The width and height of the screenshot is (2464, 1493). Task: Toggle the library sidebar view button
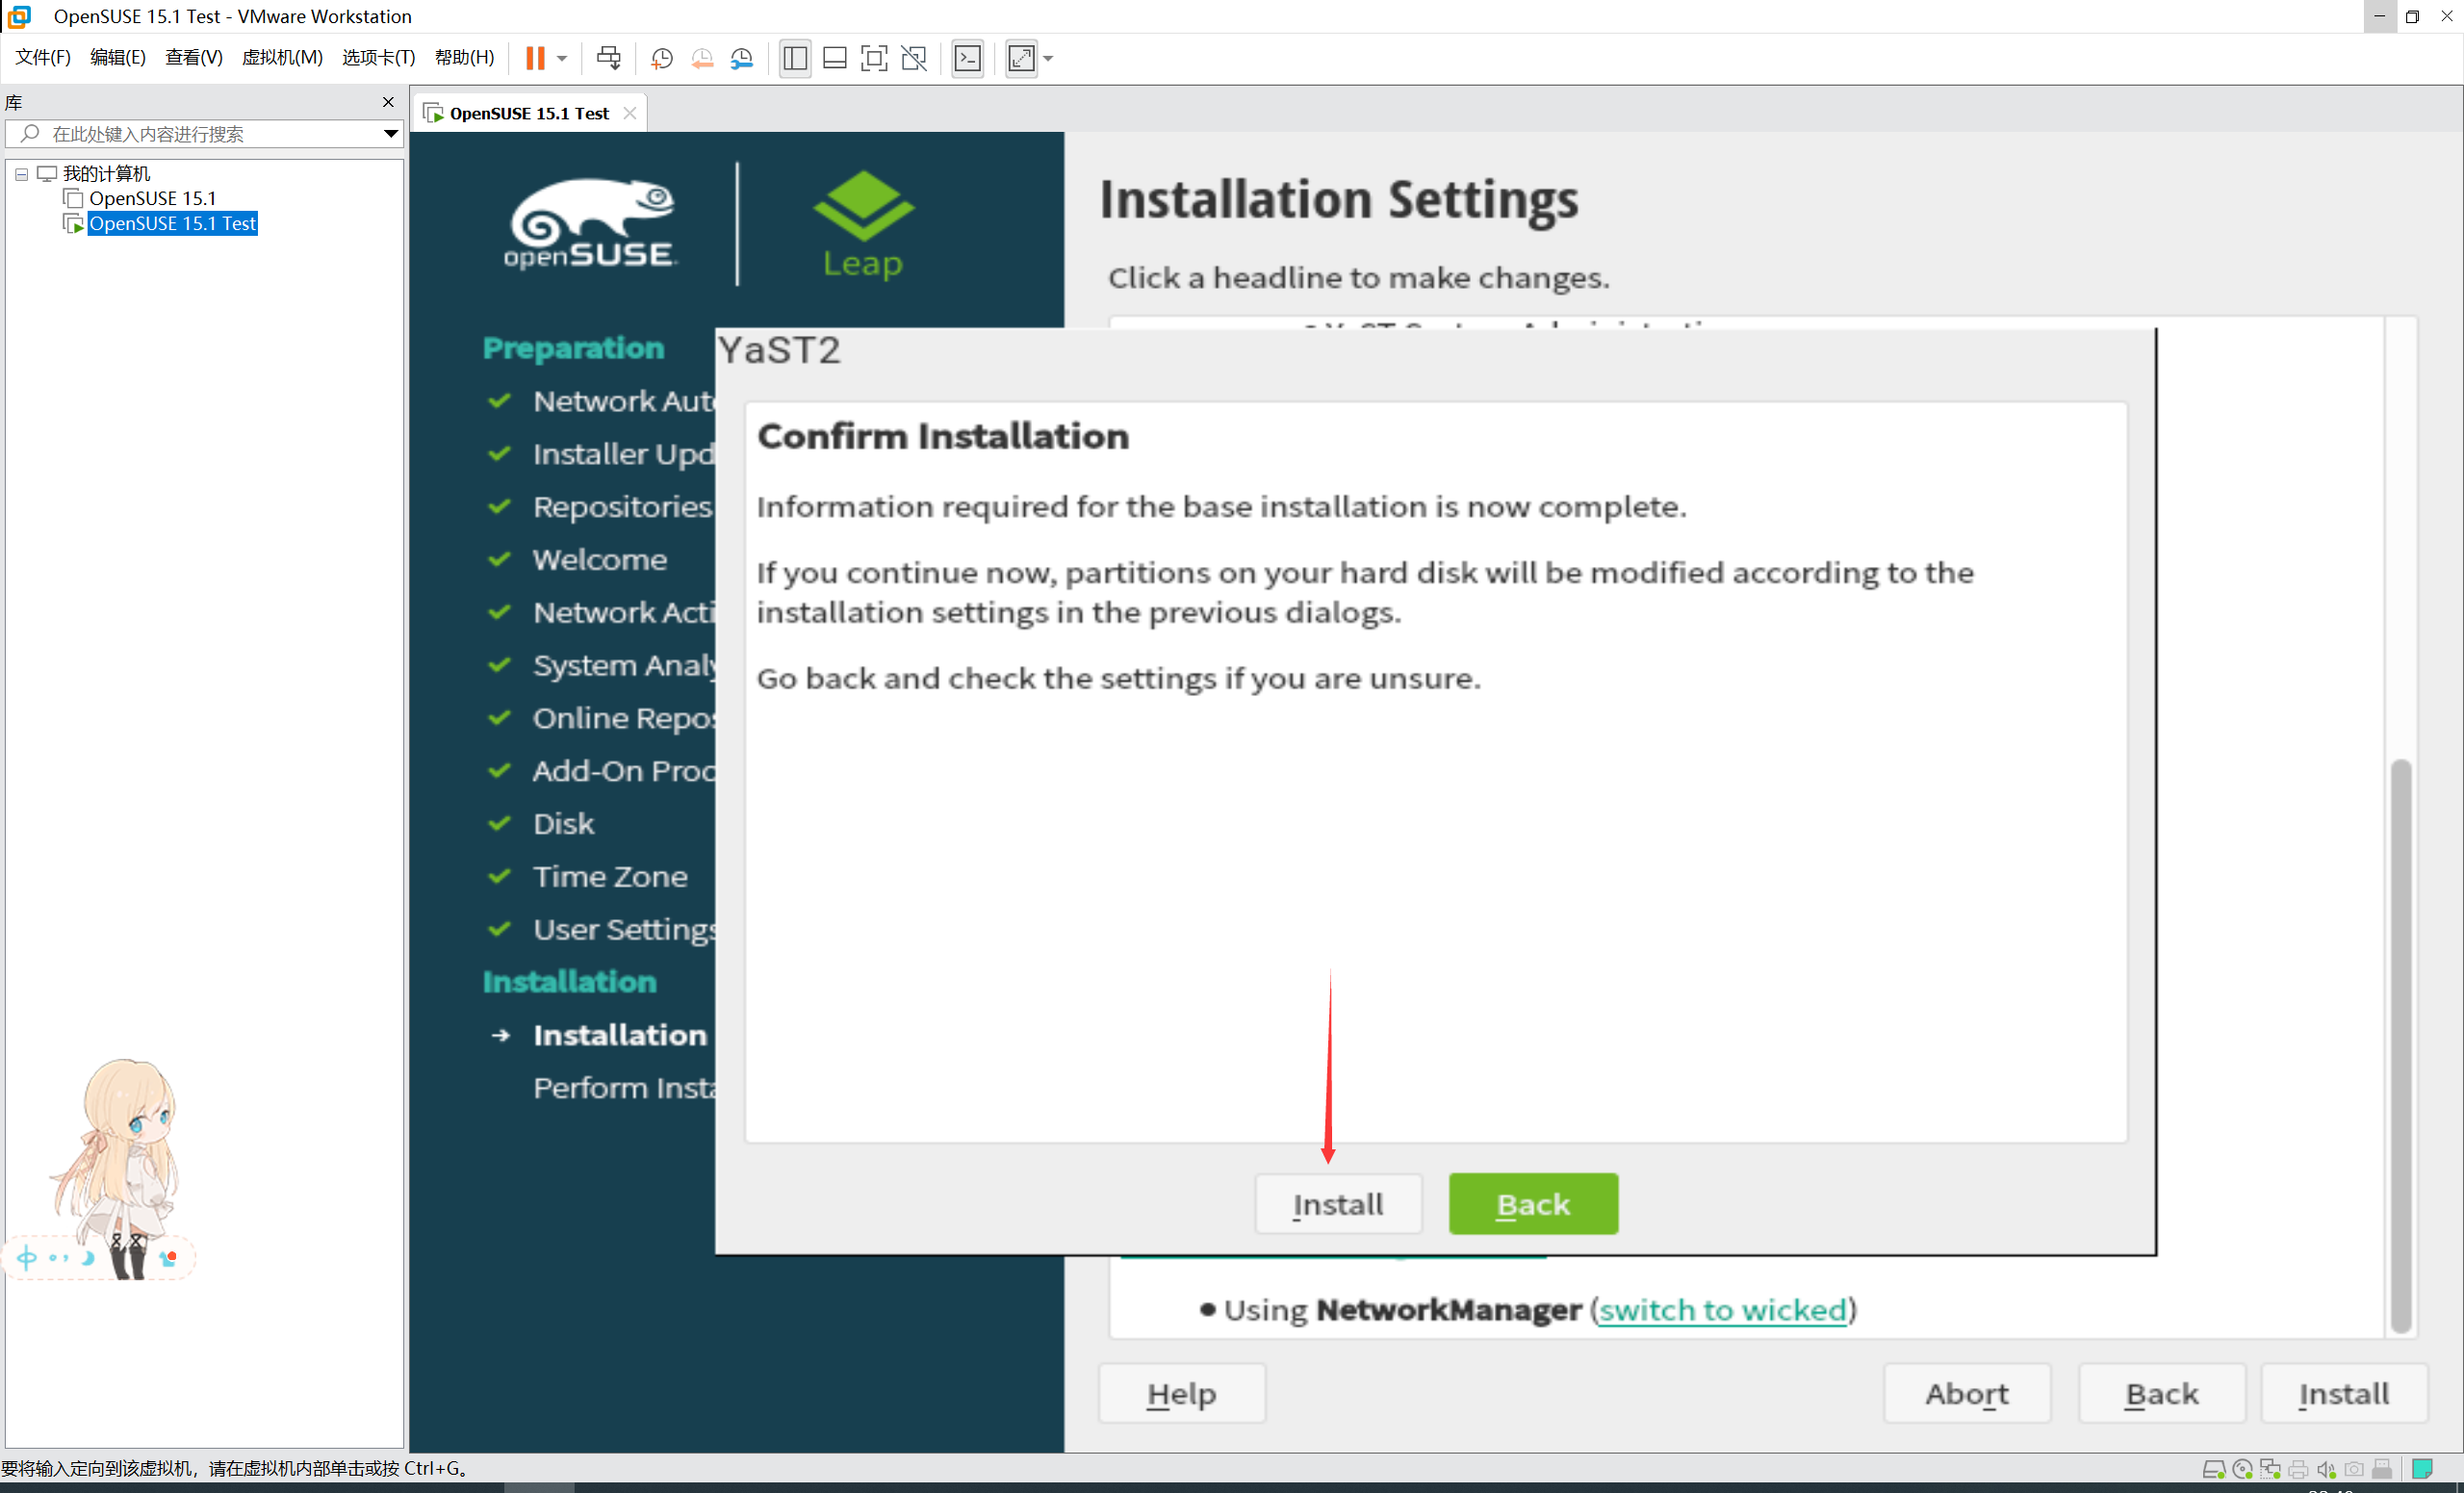point(795,58)
